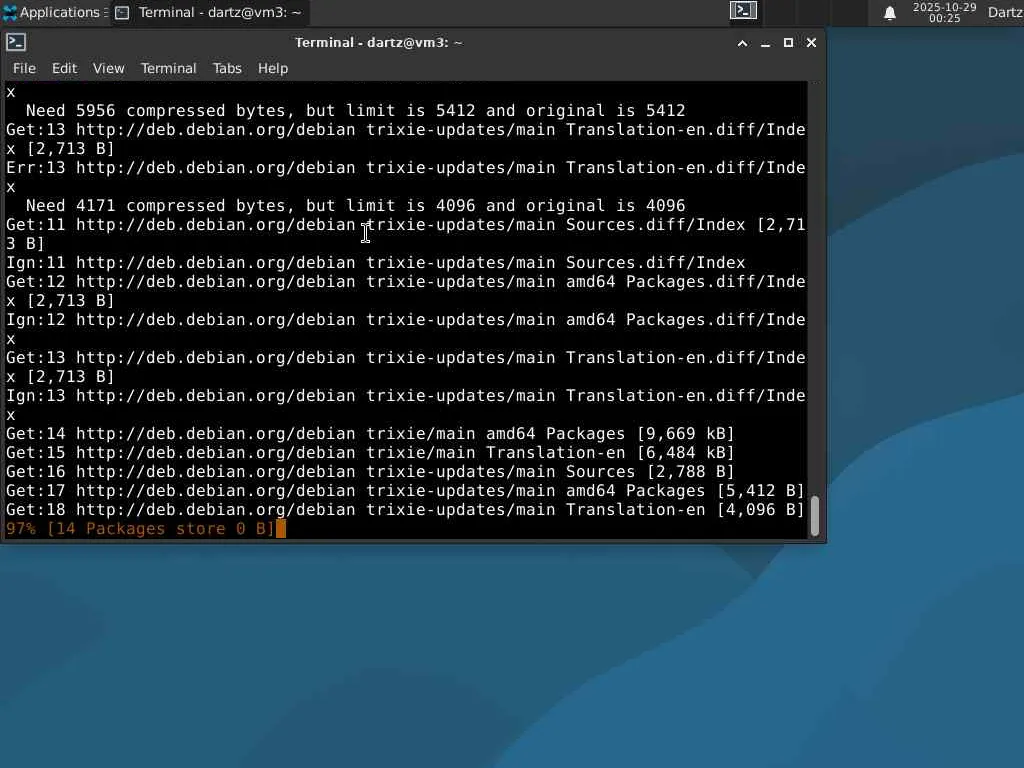Click the roll-up arrow button in the title bar
The width and height of the screenshot is (1024, 768).
743,43
